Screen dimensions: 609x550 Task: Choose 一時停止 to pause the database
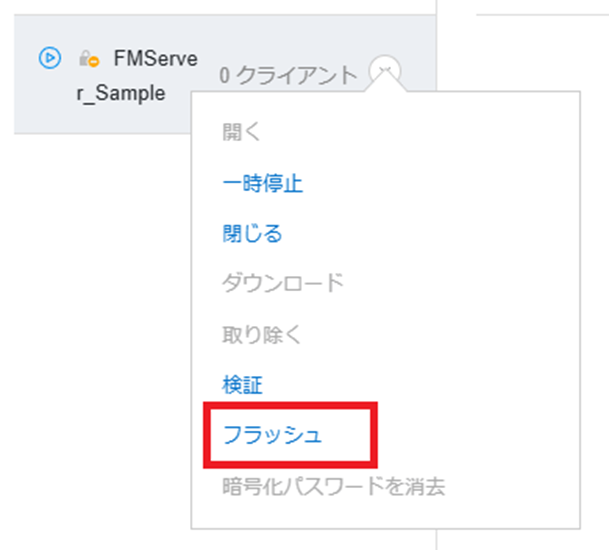(x=263, y=184)
